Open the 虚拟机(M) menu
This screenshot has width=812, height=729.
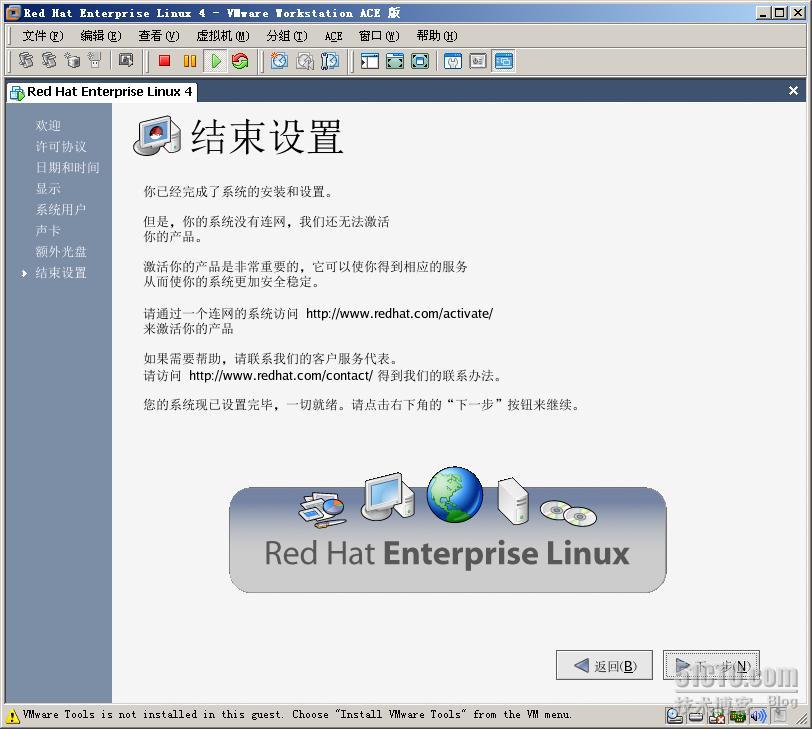click(x=223, y=36)
